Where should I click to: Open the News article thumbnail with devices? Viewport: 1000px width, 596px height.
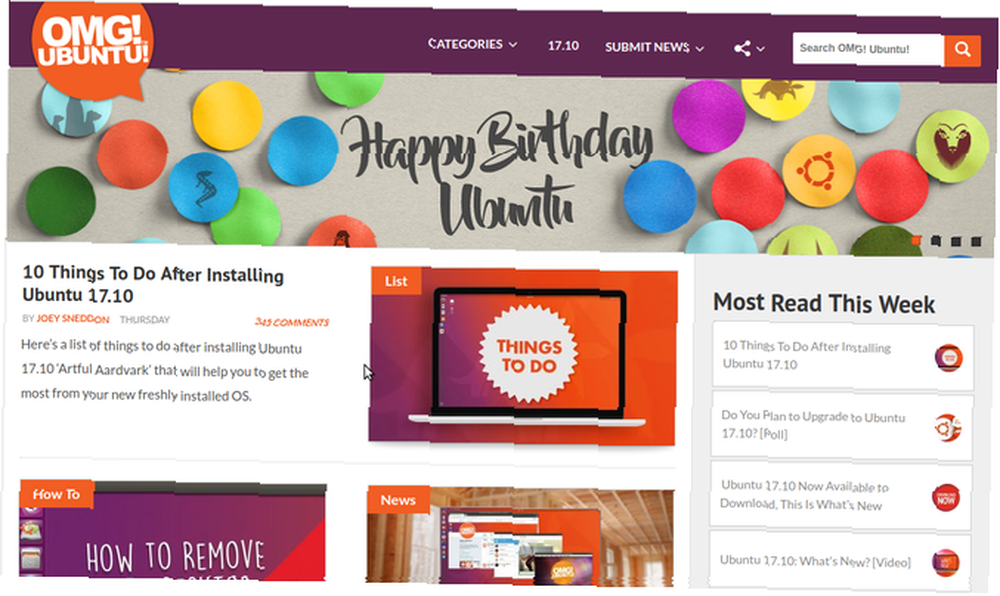coord(520,536)
